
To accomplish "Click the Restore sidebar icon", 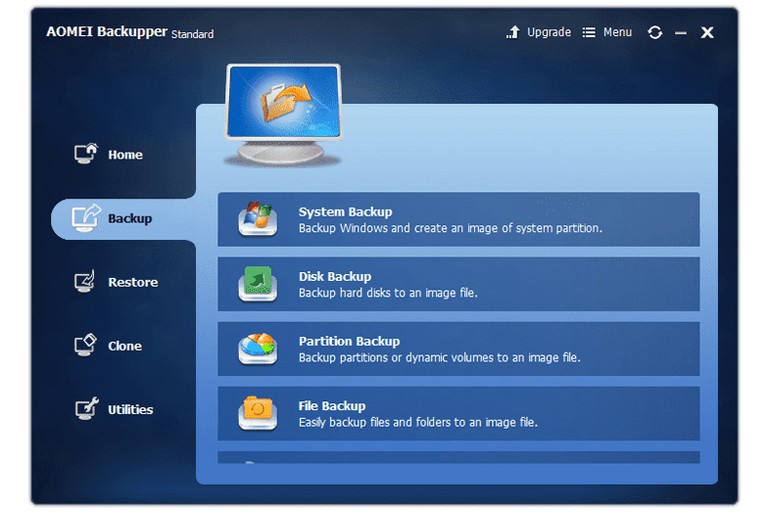I will click(x=85, y=281).
